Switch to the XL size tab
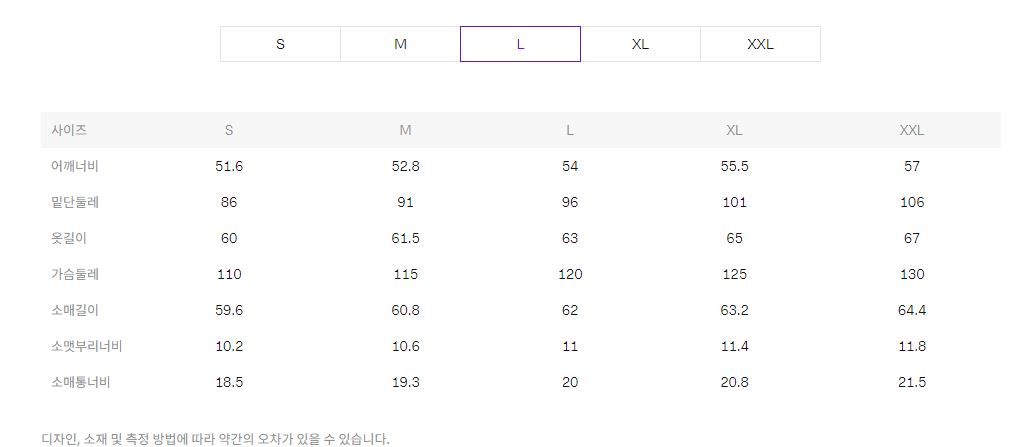 (x=640, y=44)
